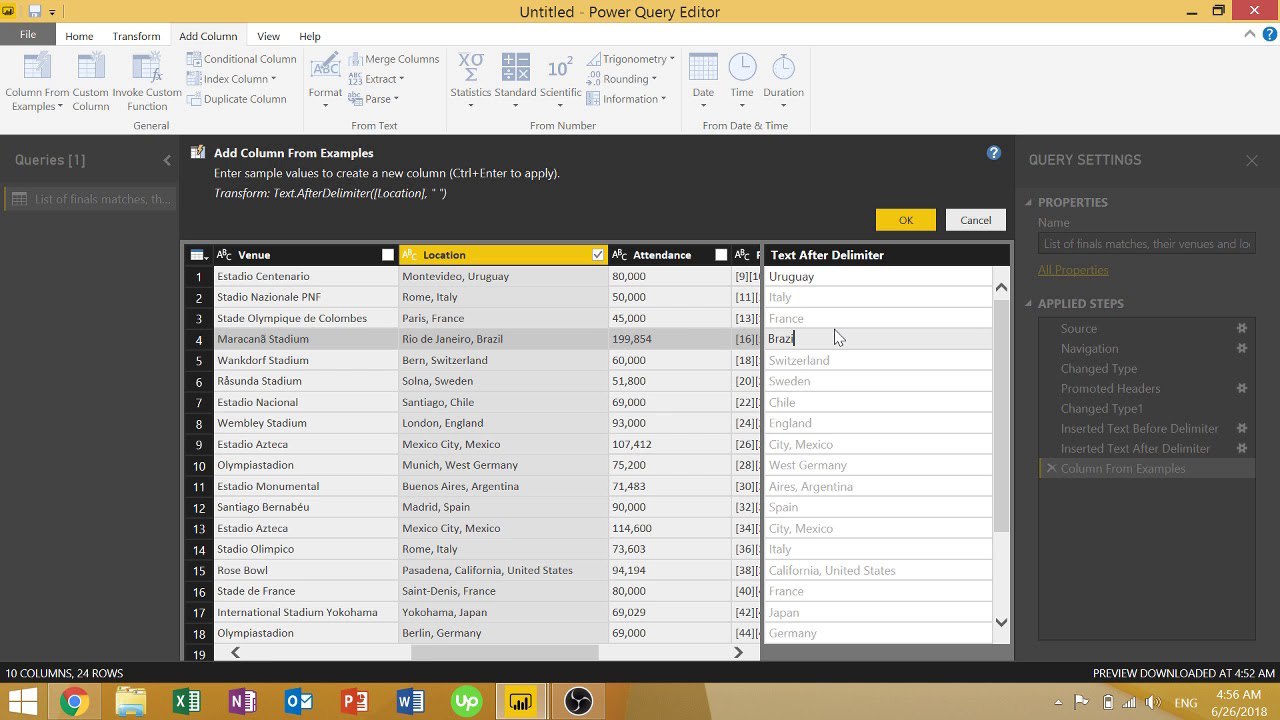Image resolution: width=1280 pixels, height=720 pixels.
Task: Open Excel from the taskbar
Action: tap(186, 702)
